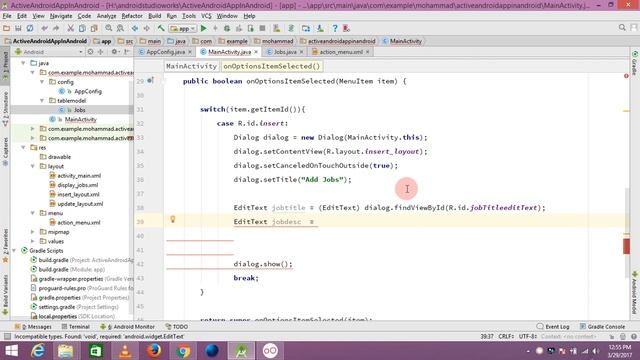Open the run configuration 'app' dropdown
The width and height of the screenshot is (640, 360).
click(183, 29)
